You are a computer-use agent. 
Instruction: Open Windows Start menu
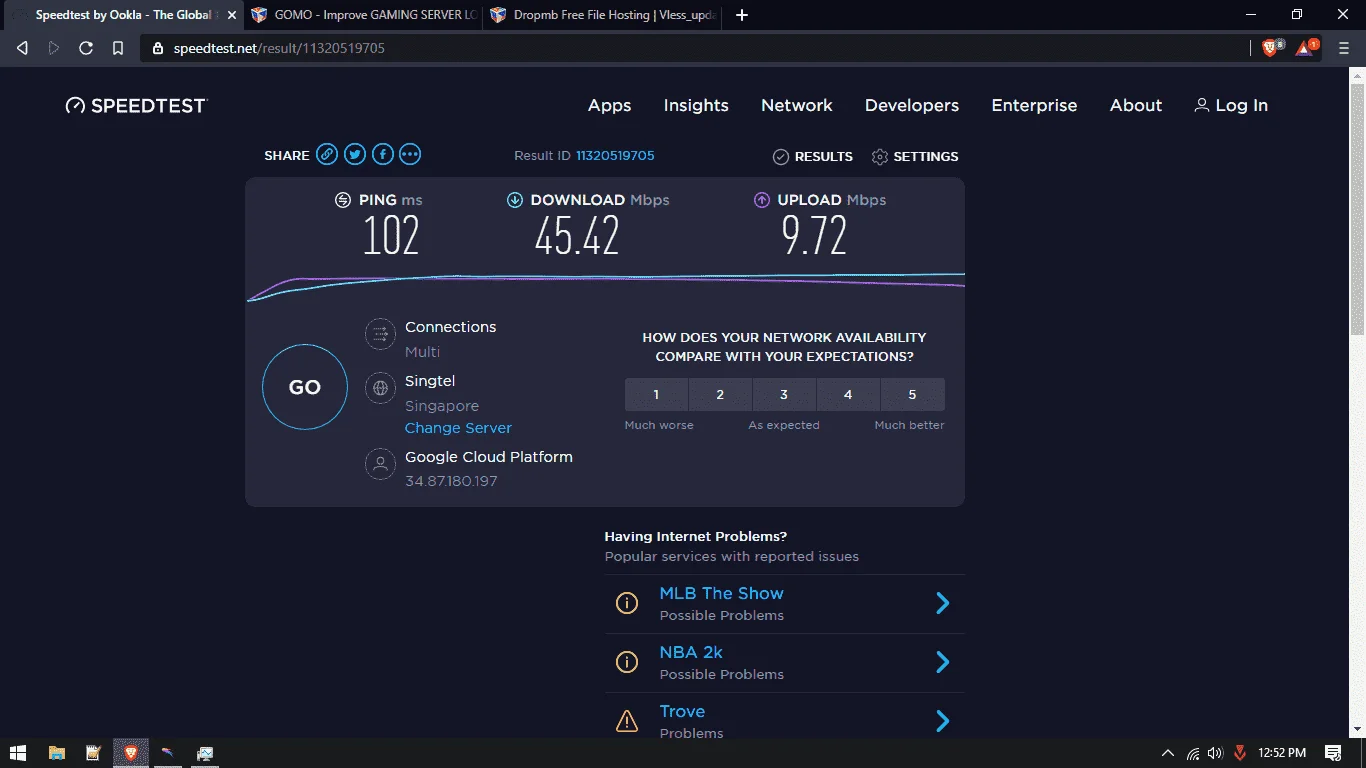[x=18, y=753]
